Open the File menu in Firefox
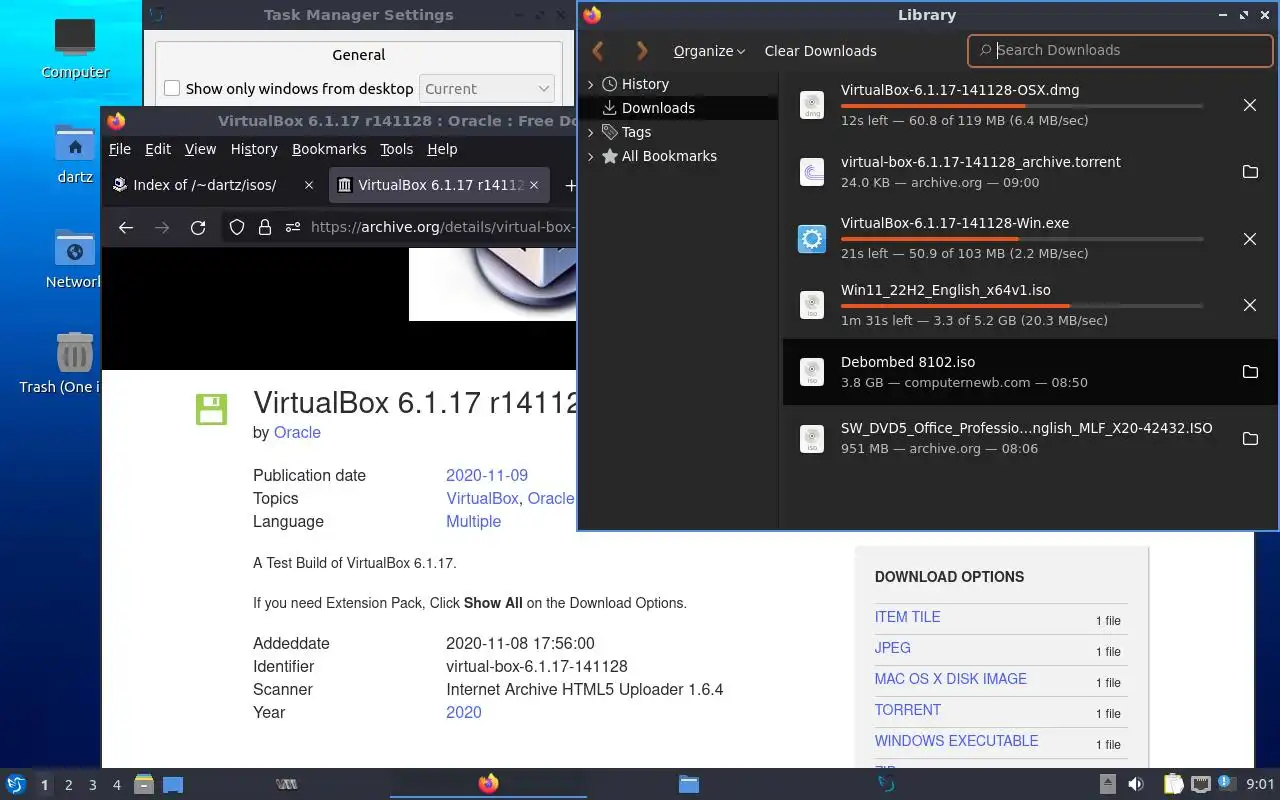Screen dimensions: 1280x800 (x=120, y=149)
